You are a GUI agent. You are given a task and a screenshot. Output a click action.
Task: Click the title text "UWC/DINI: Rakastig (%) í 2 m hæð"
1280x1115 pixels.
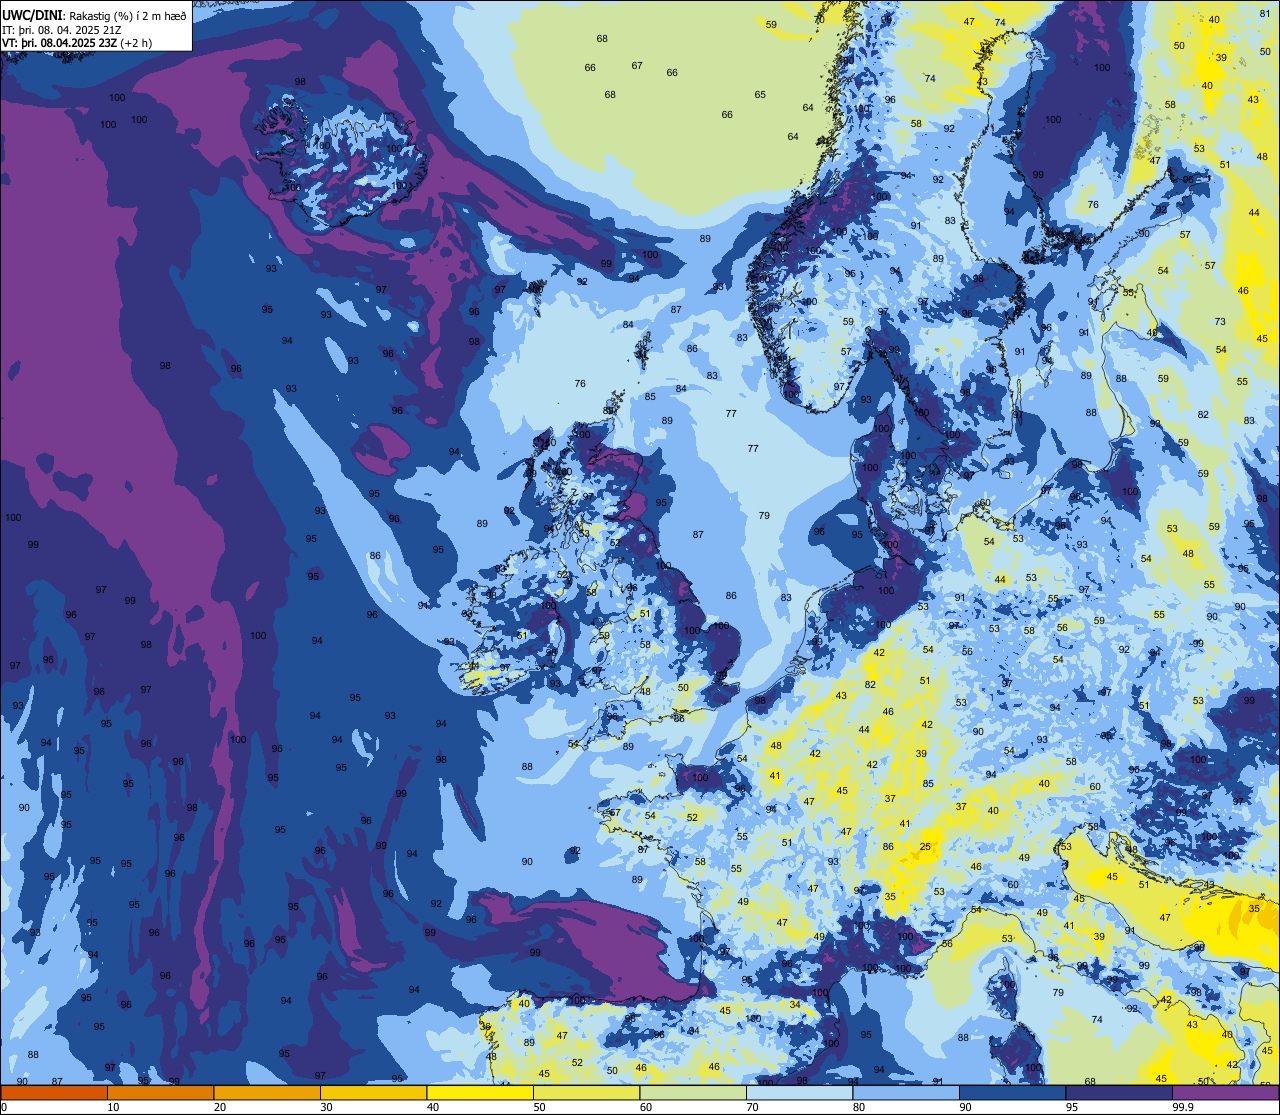click(x=94, y=15)
